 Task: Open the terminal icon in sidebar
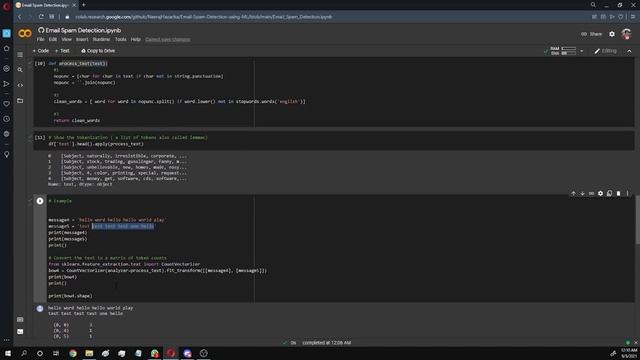point(20,331)
